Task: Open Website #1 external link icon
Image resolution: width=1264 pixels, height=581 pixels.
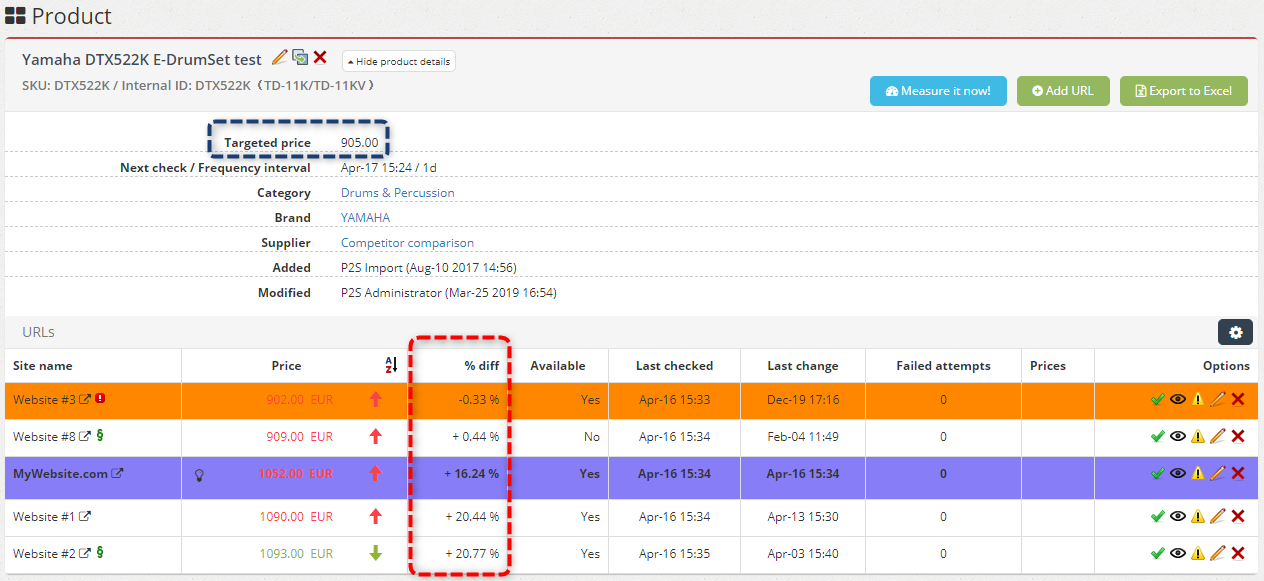Action: click(86, 517)
